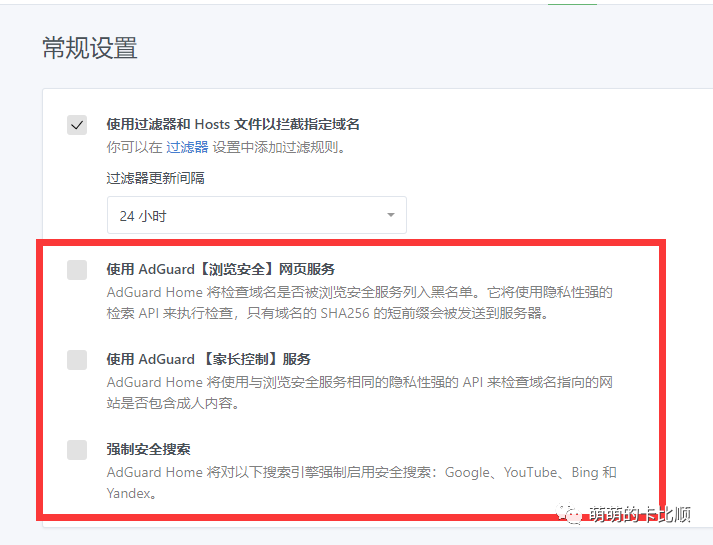Click the 使用过滤器和 Hosts 文件以拦截指定域名 label
713x545 pixels.
[233, 124]
